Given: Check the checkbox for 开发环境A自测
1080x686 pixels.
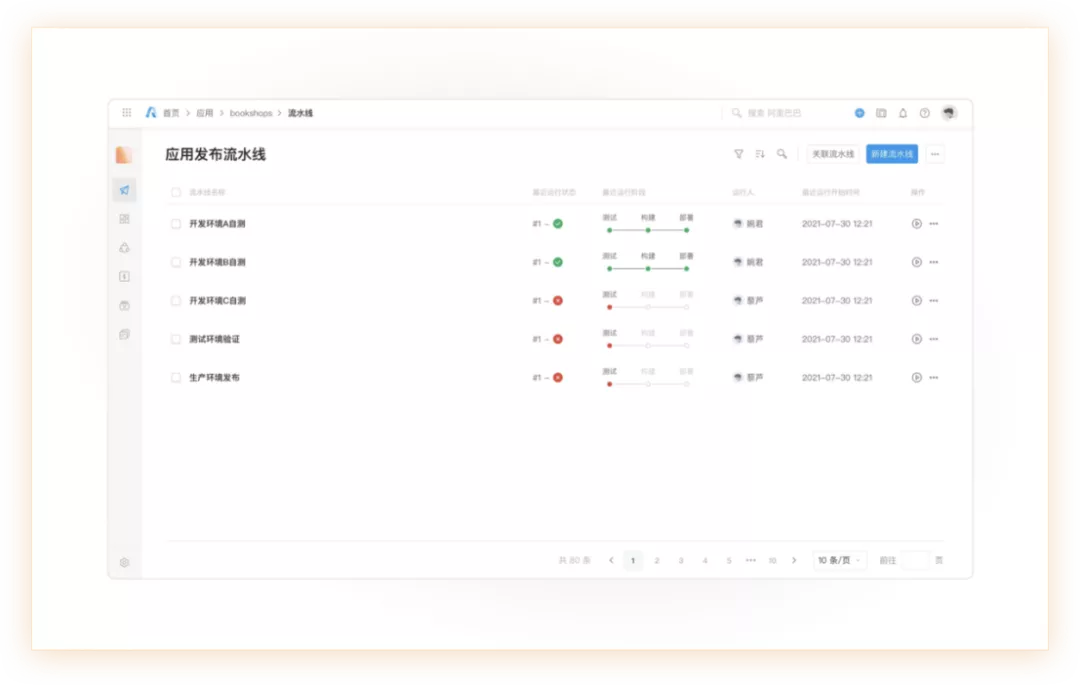Looking at the screenshot, I should pos(176,224).
